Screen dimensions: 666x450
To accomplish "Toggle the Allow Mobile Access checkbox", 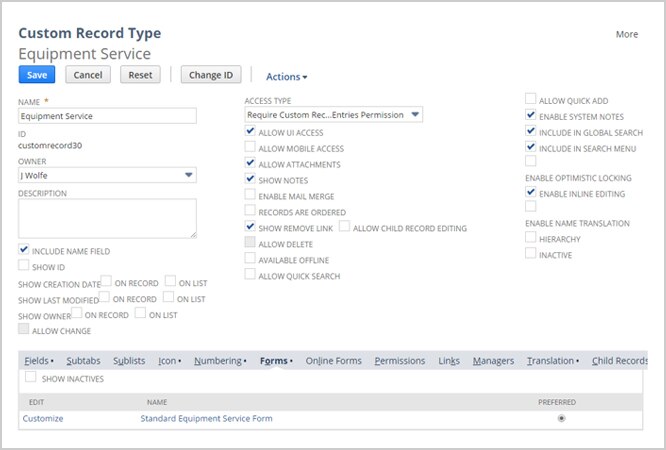I will (250, 147).
